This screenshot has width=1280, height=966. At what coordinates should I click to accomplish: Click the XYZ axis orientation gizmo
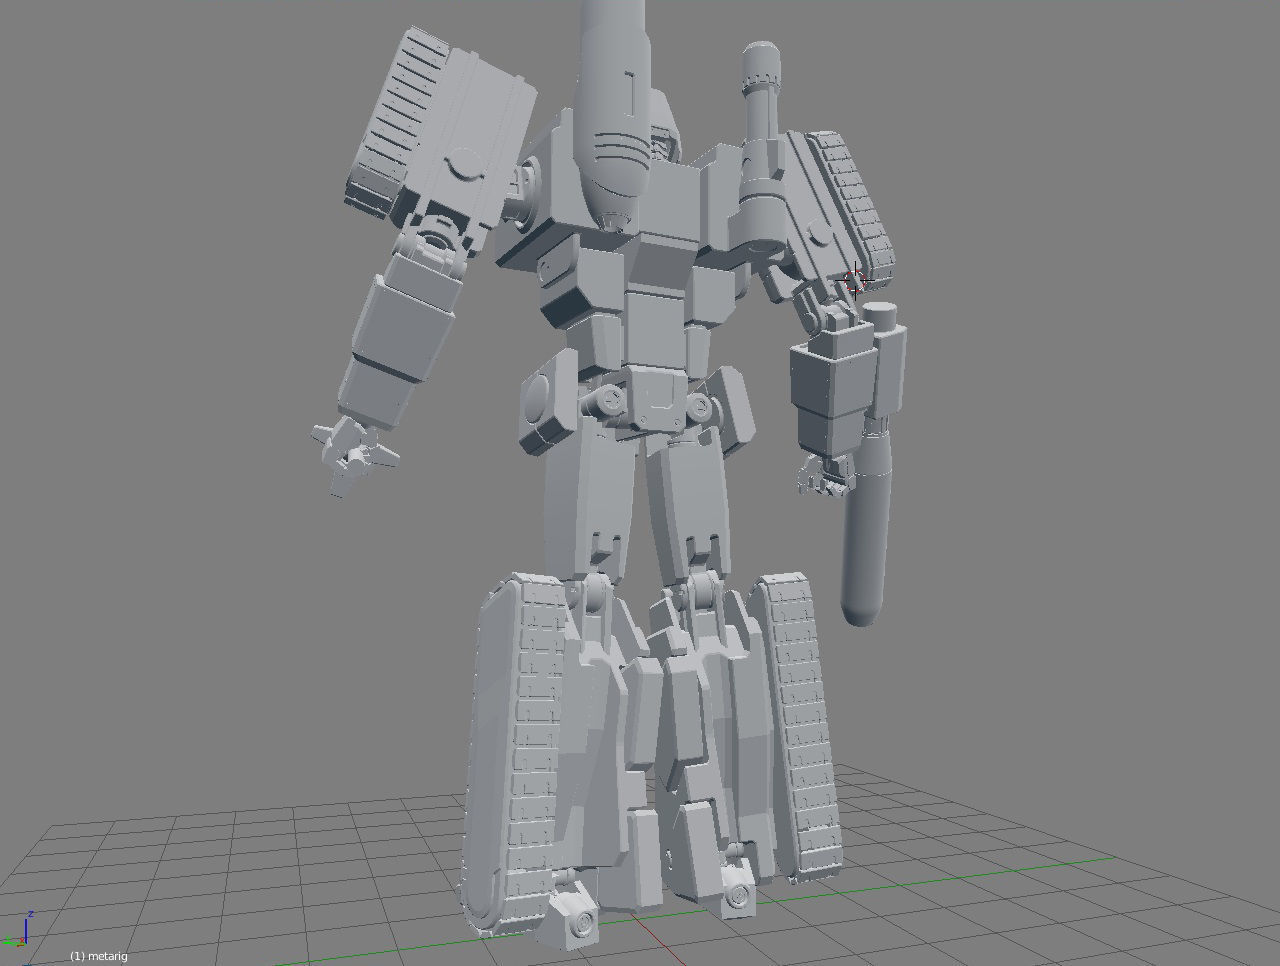point(20,930)
